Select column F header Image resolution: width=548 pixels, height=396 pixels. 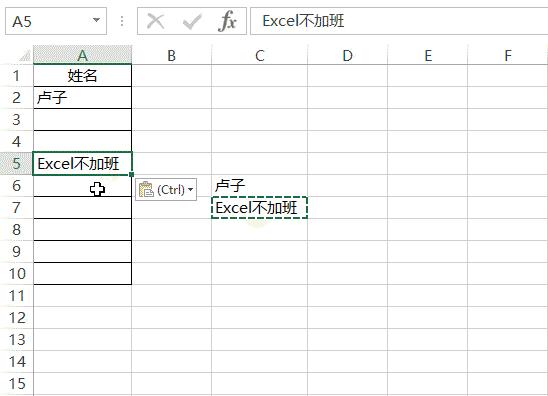(x=508, y=55)
